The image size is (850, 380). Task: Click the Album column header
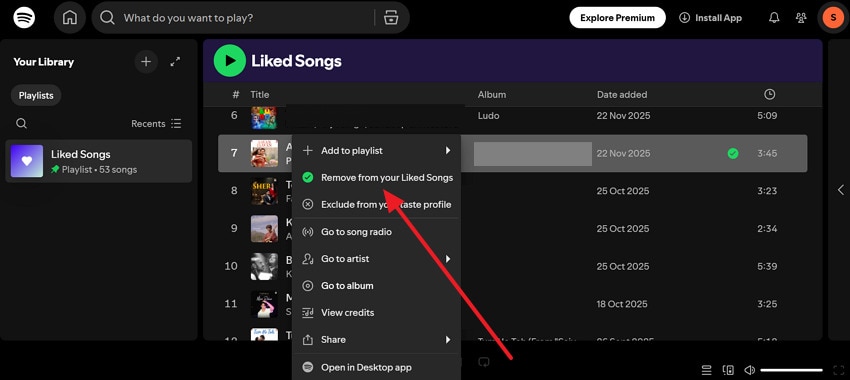tap(492, 94)
